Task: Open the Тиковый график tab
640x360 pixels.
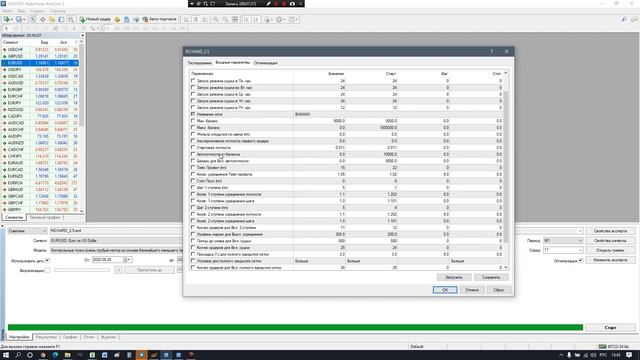Action: [44, 218]
